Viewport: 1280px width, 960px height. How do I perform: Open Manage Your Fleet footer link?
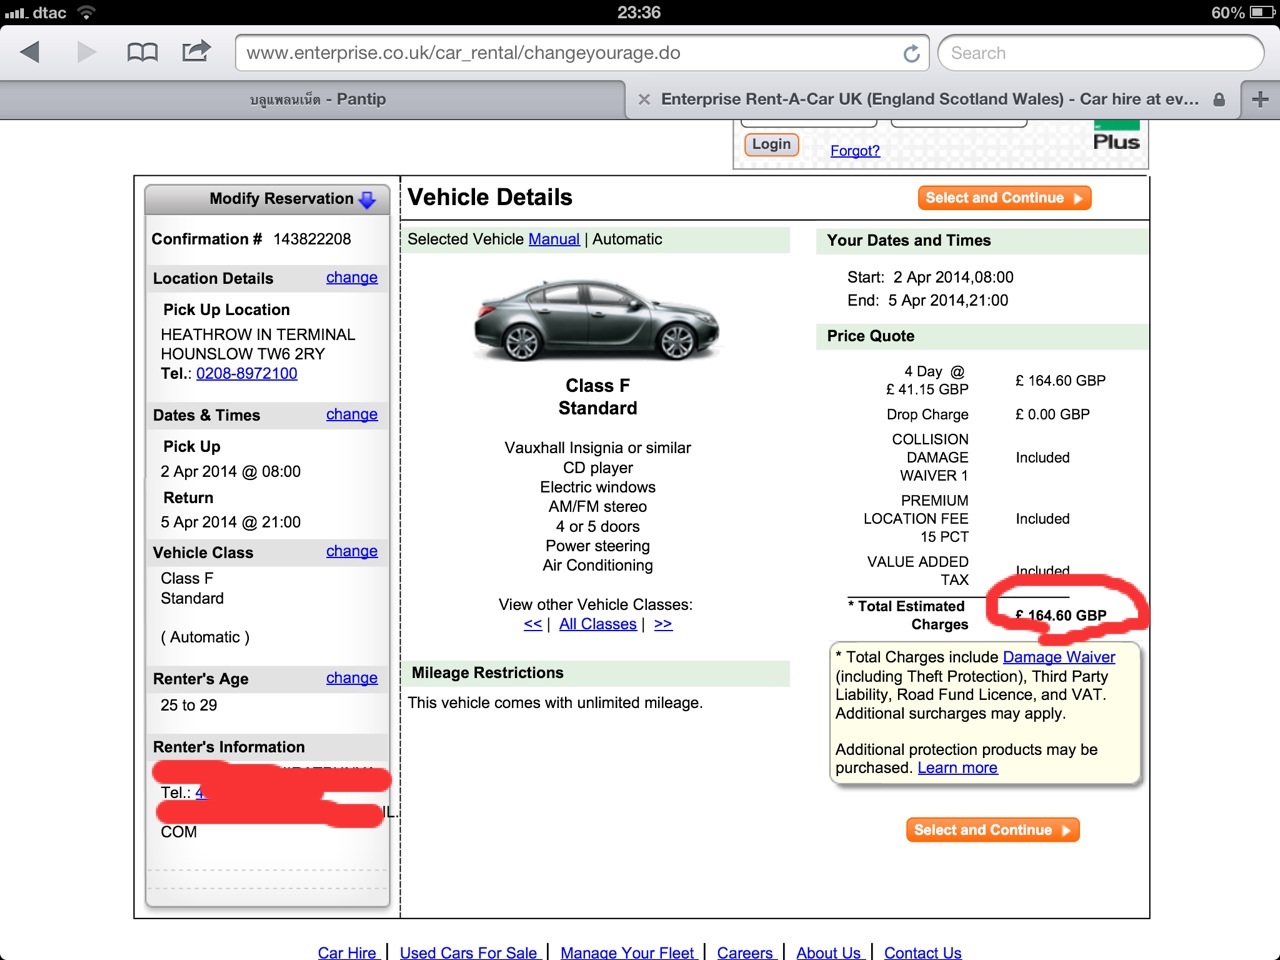click(627, 952)
